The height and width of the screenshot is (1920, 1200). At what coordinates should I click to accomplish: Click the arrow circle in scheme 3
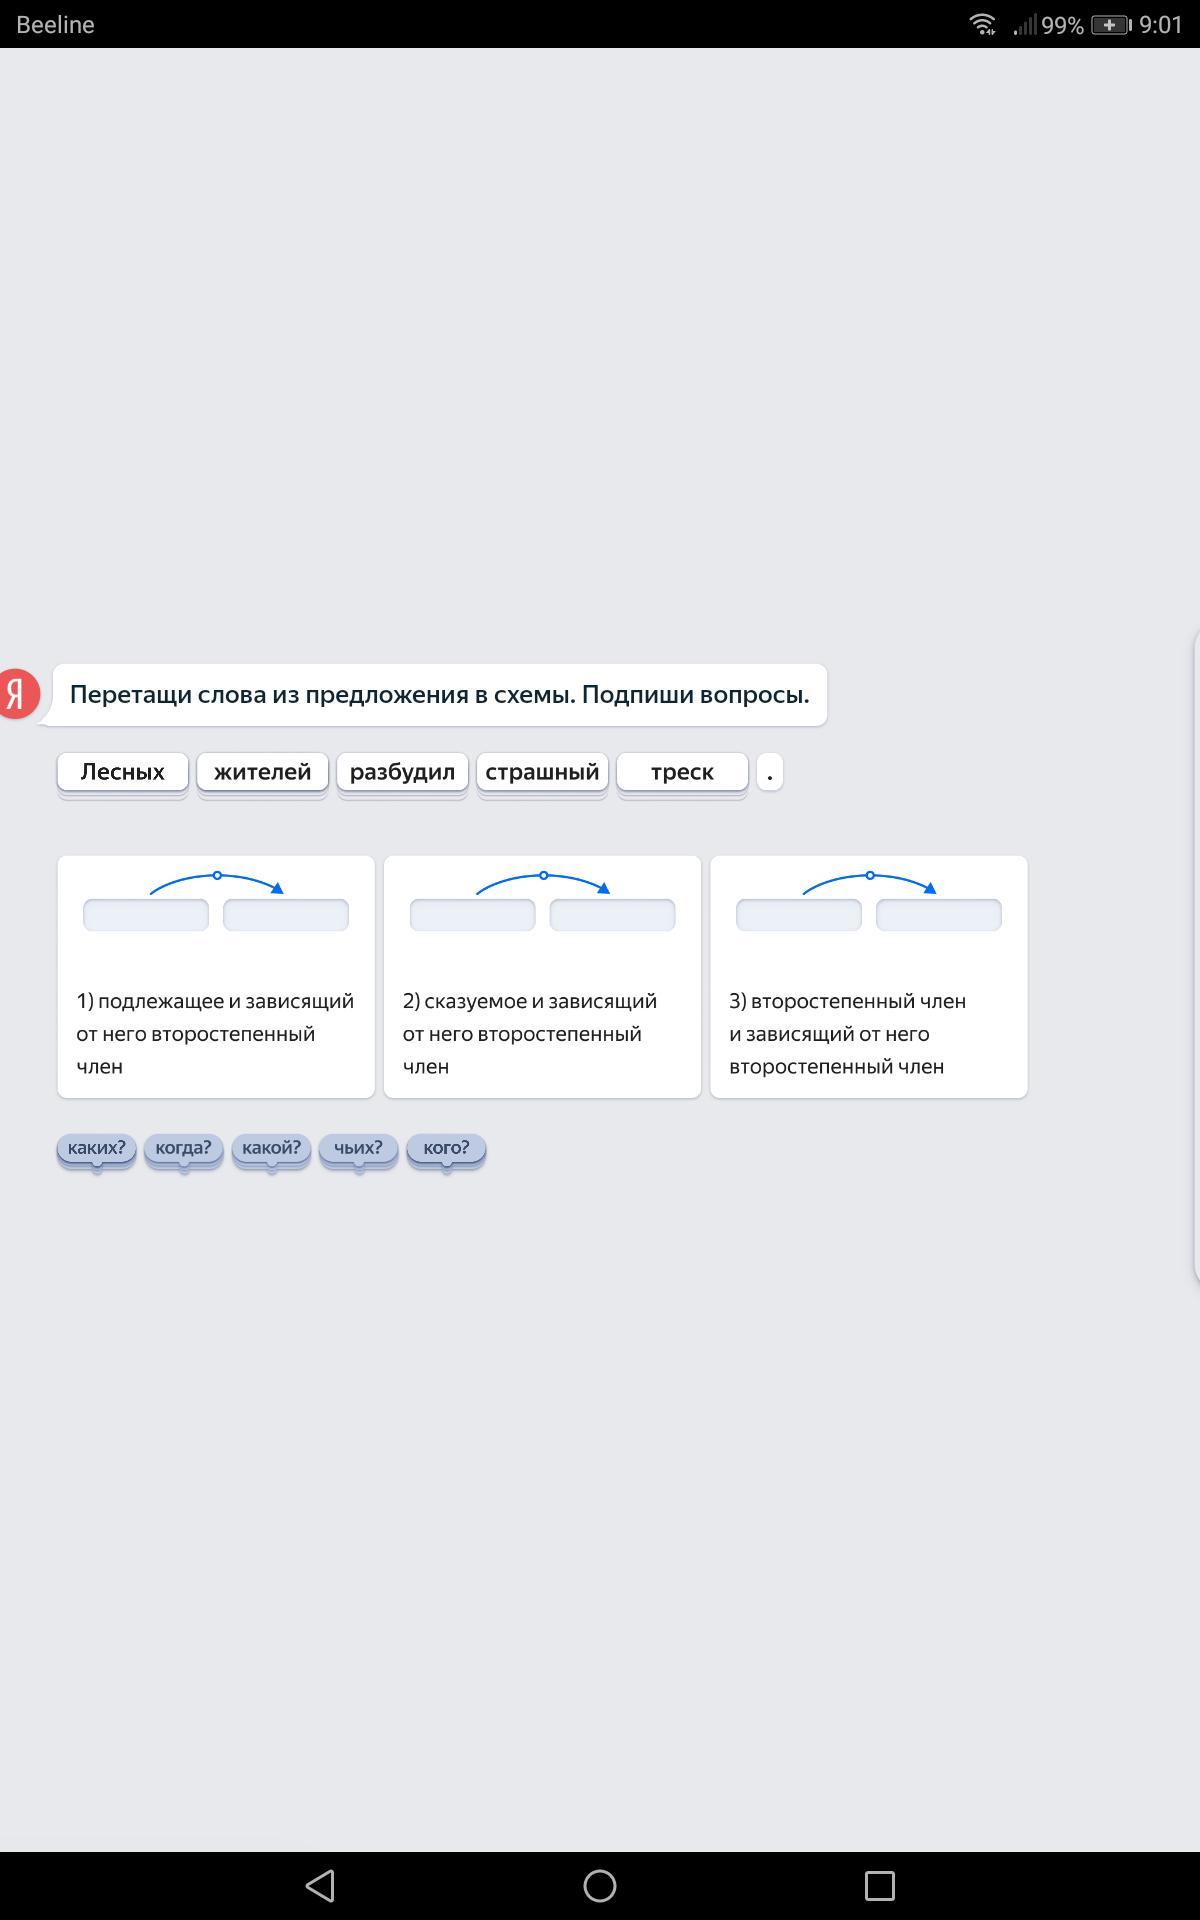click(x=870, y=875)
